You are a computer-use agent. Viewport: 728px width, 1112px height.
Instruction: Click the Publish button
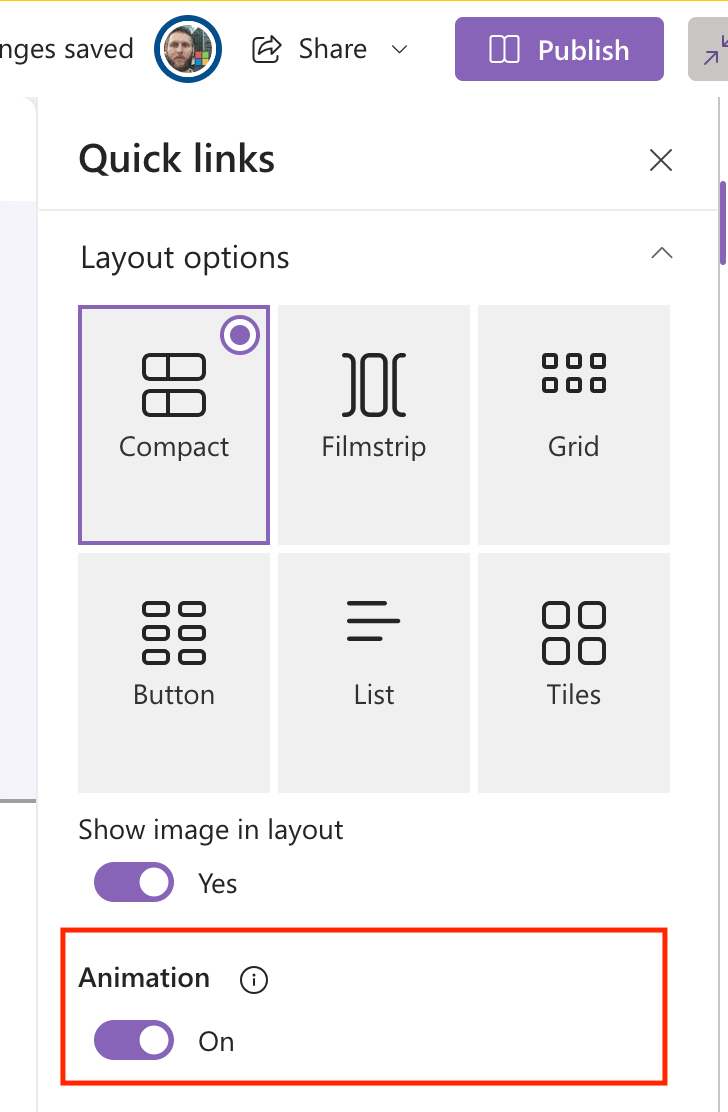(559, 49)
